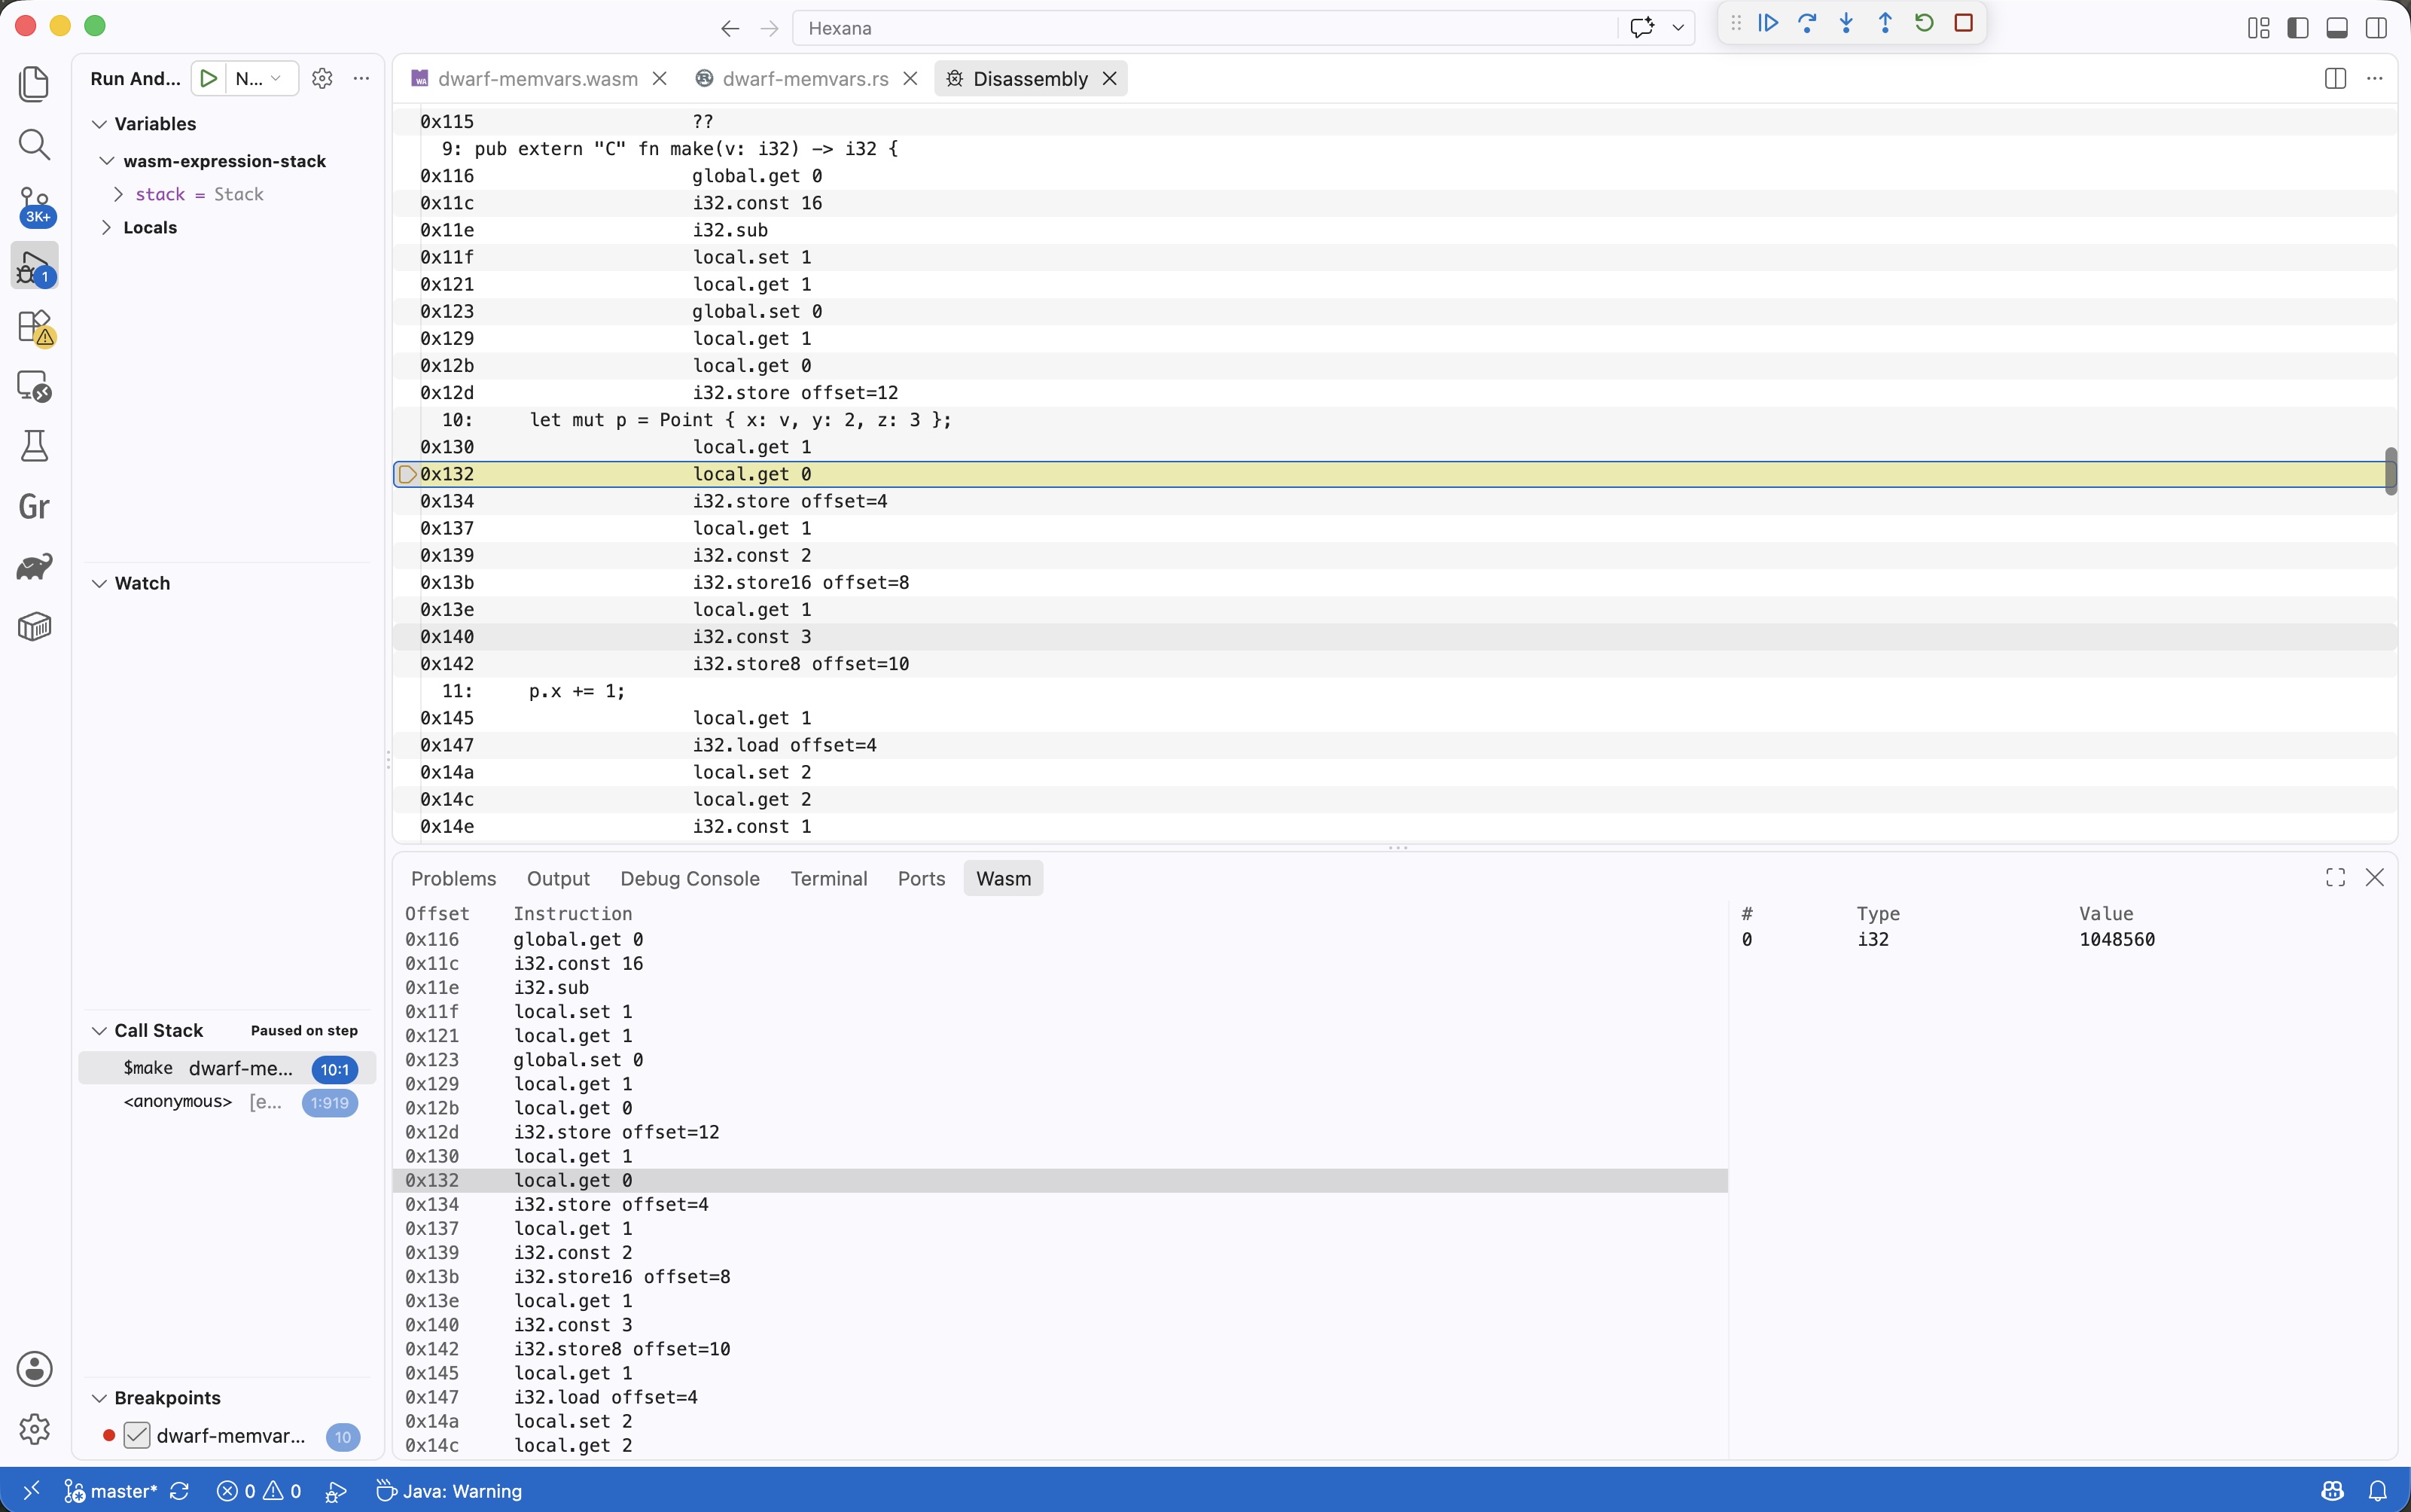Maximize the bottom panel size

coord(2335,877)
